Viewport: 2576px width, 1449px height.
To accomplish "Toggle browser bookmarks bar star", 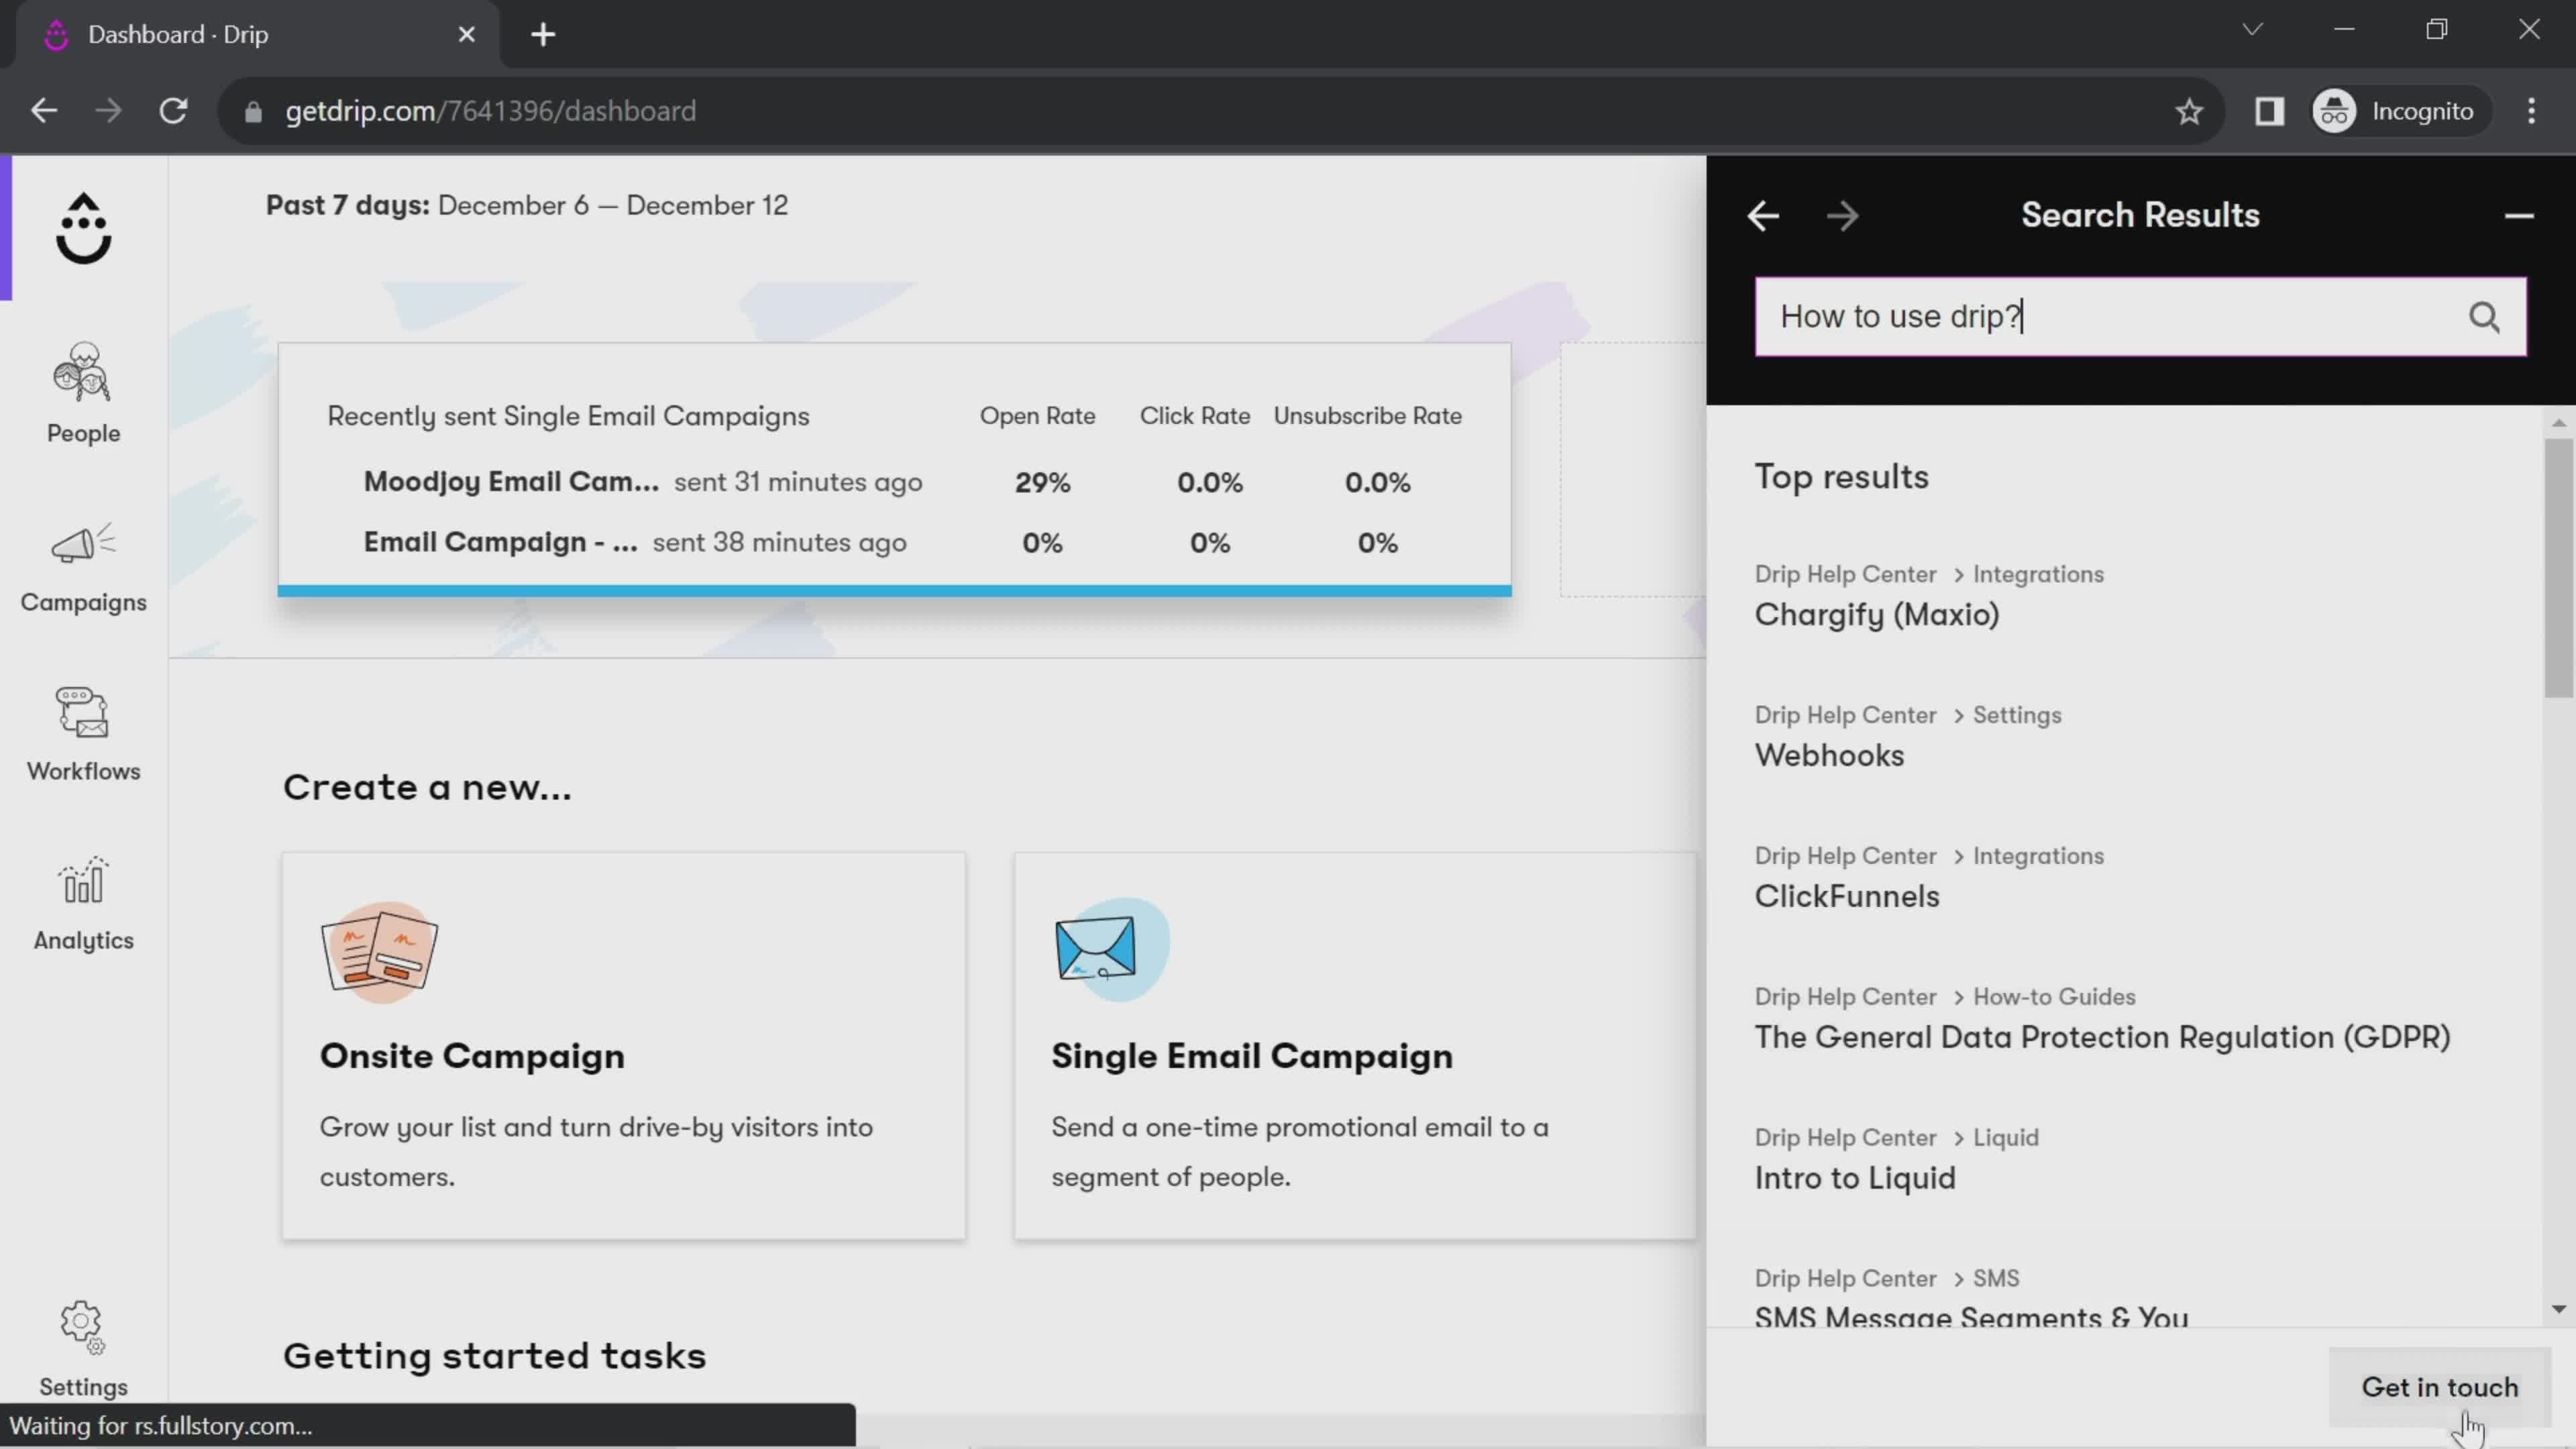I will [2190, 110].
